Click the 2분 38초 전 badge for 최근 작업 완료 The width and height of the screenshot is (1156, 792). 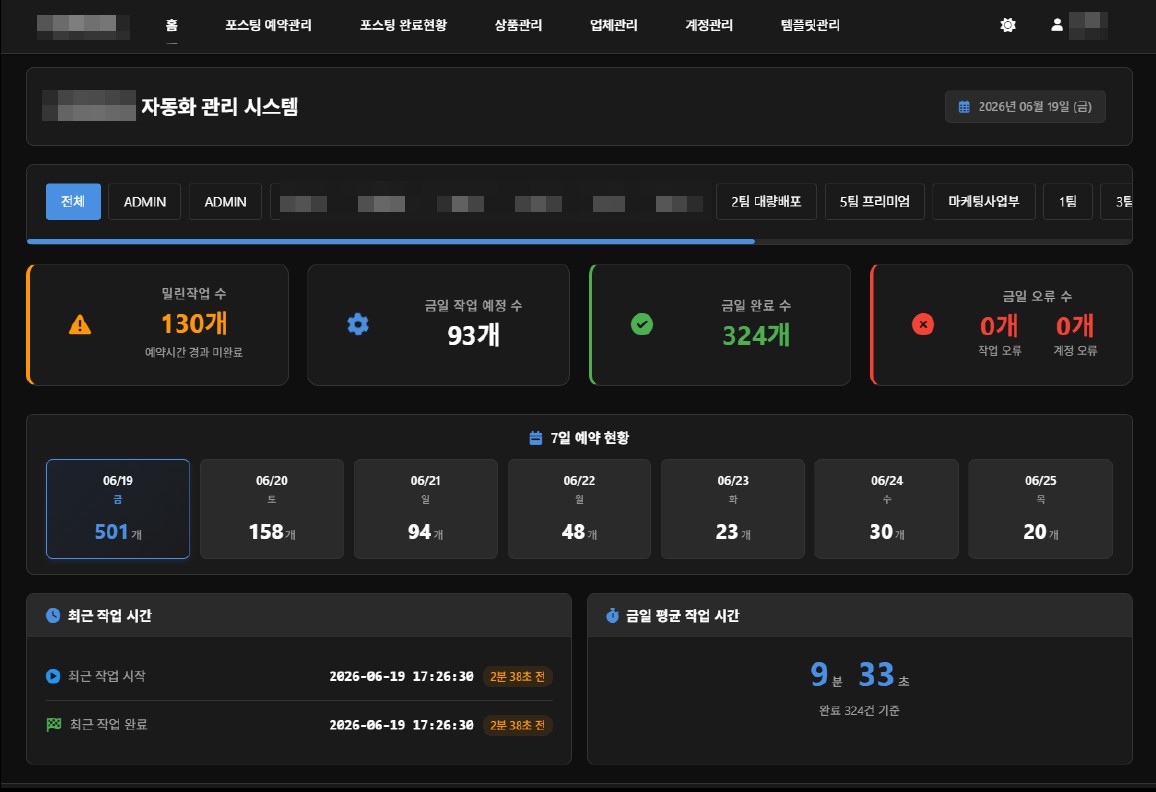click(518, 725)
